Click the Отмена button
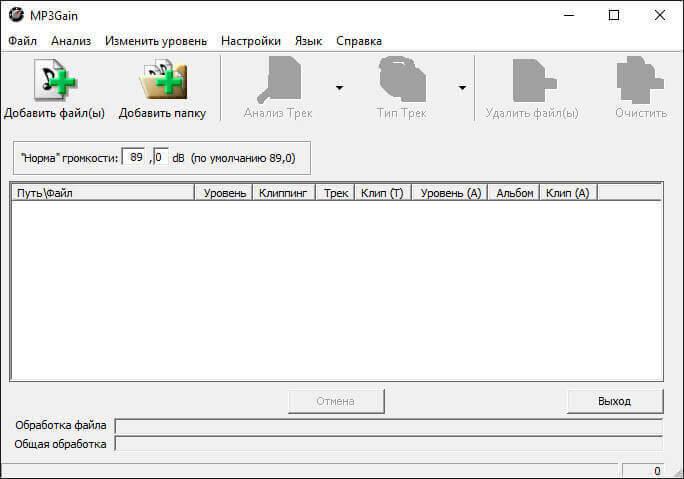Viewport: 684px width, 479px height. [336, 401]
